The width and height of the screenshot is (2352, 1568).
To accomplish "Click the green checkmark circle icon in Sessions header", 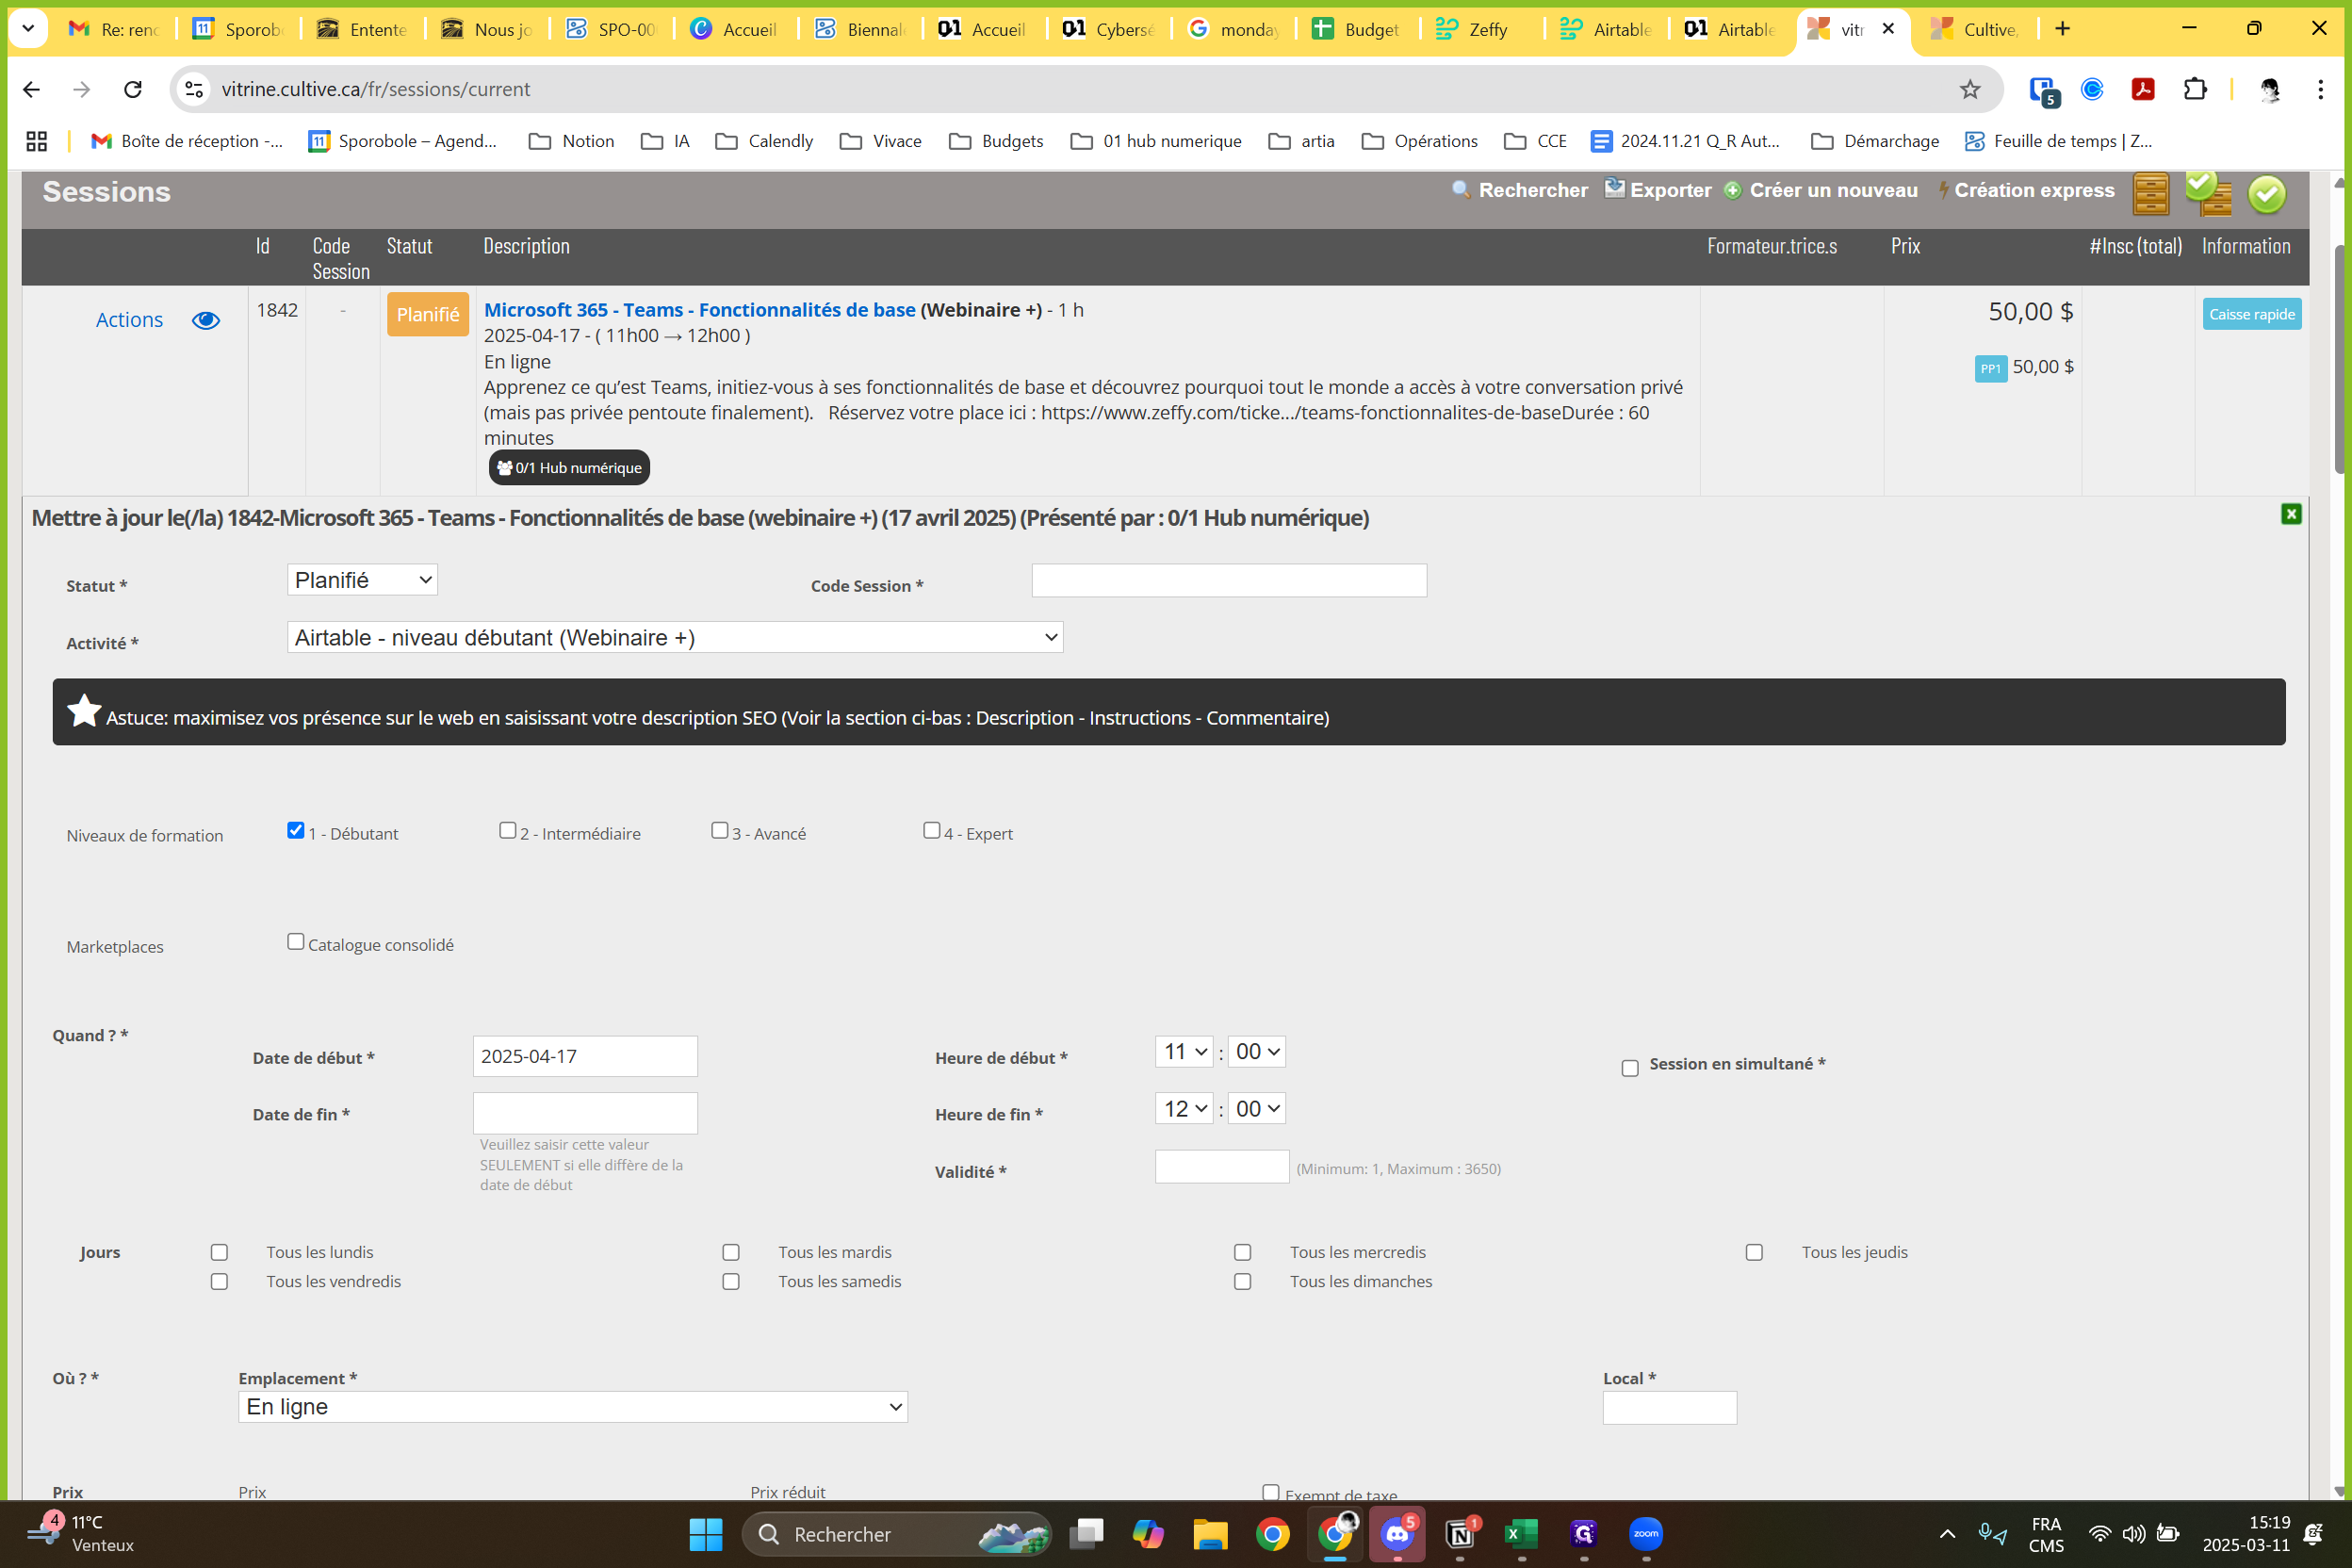I will pyautogui.click(x=2266, y=194).
